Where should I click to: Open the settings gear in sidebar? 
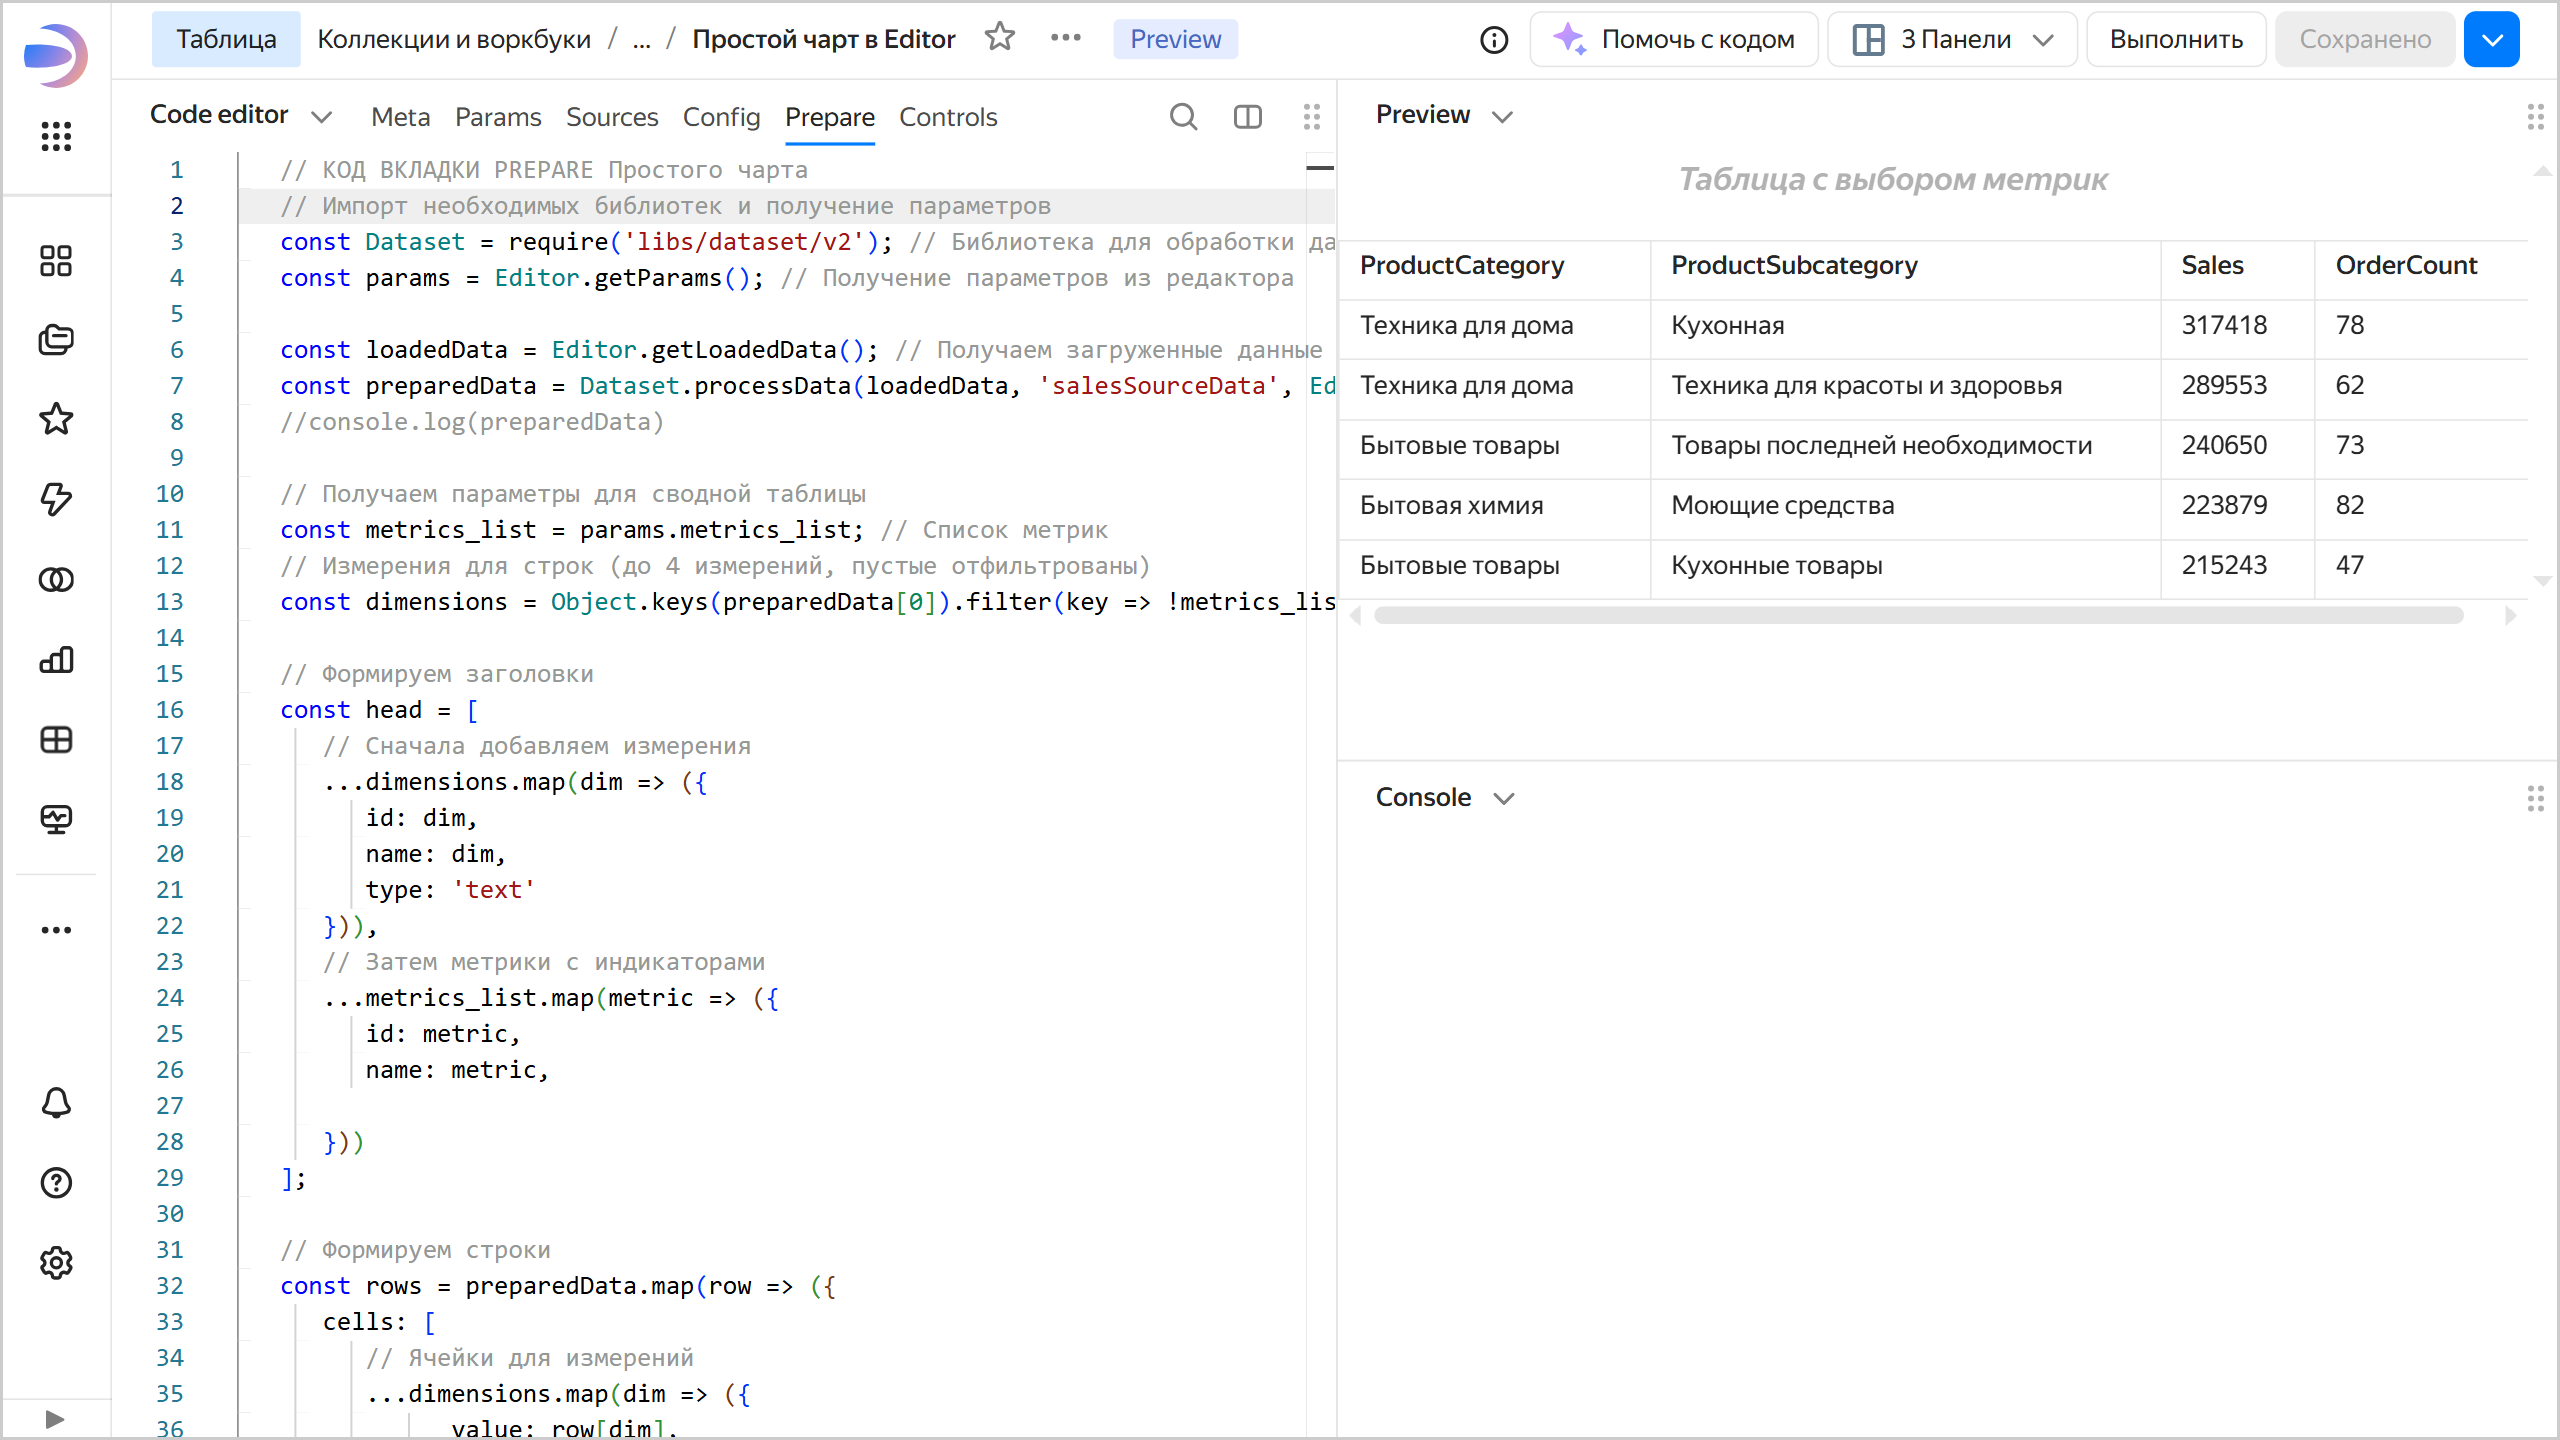(56, 1263)
